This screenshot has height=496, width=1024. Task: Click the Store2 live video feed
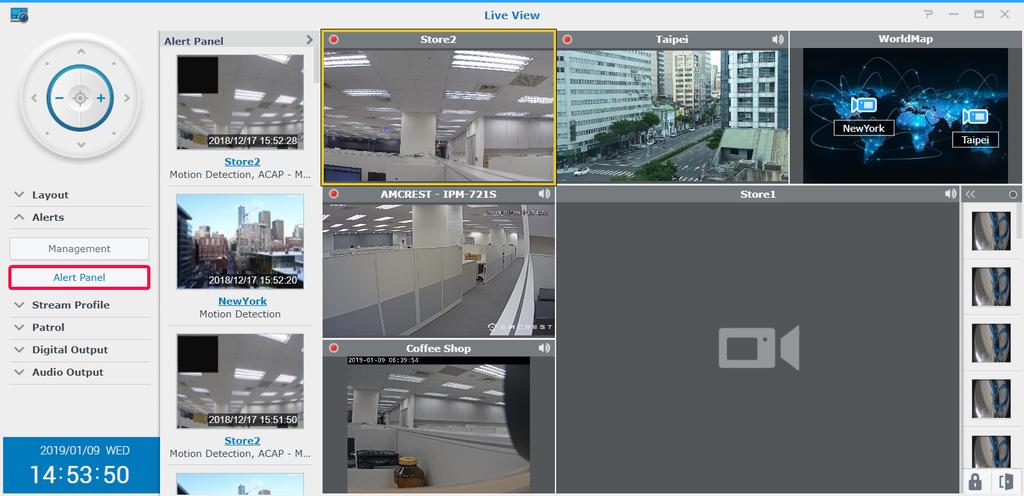(x=438, y=116)
